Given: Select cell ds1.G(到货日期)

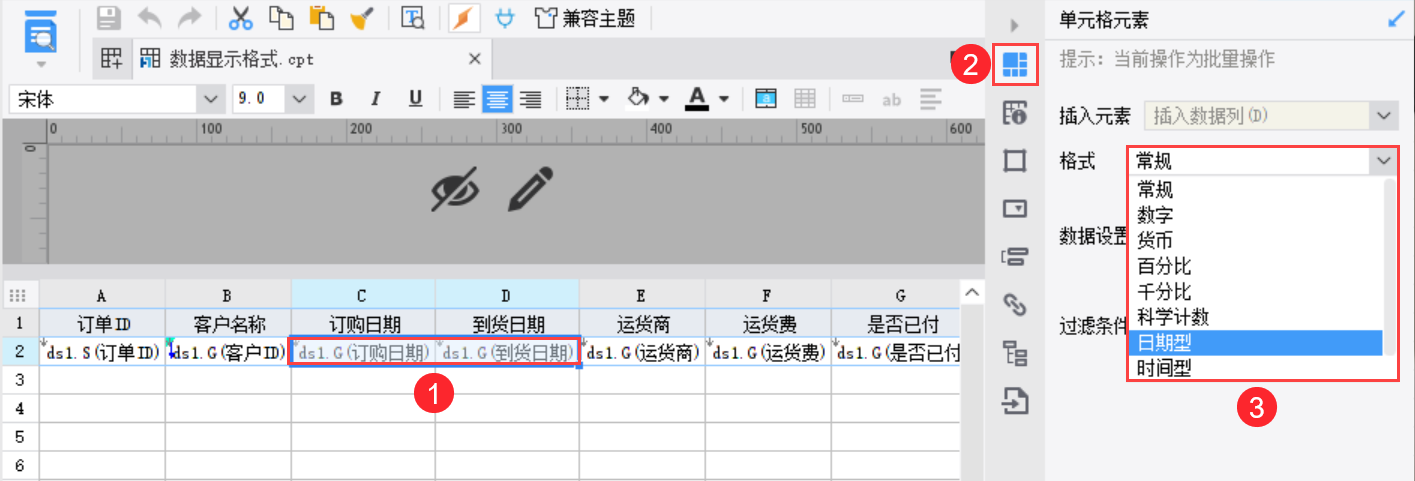Looking at the screenshot, I should tap(507, 352).
